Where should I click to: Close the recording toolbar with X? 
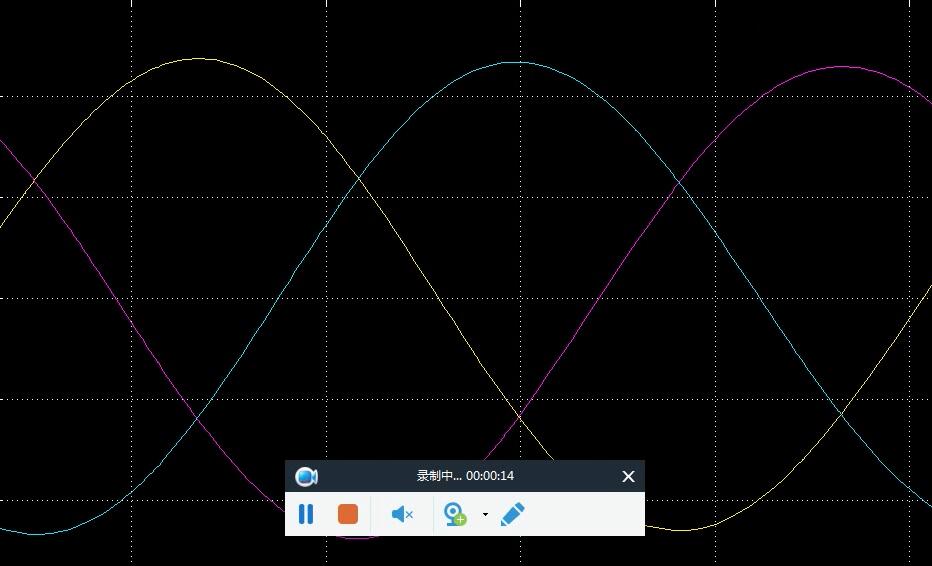(628, 476)
